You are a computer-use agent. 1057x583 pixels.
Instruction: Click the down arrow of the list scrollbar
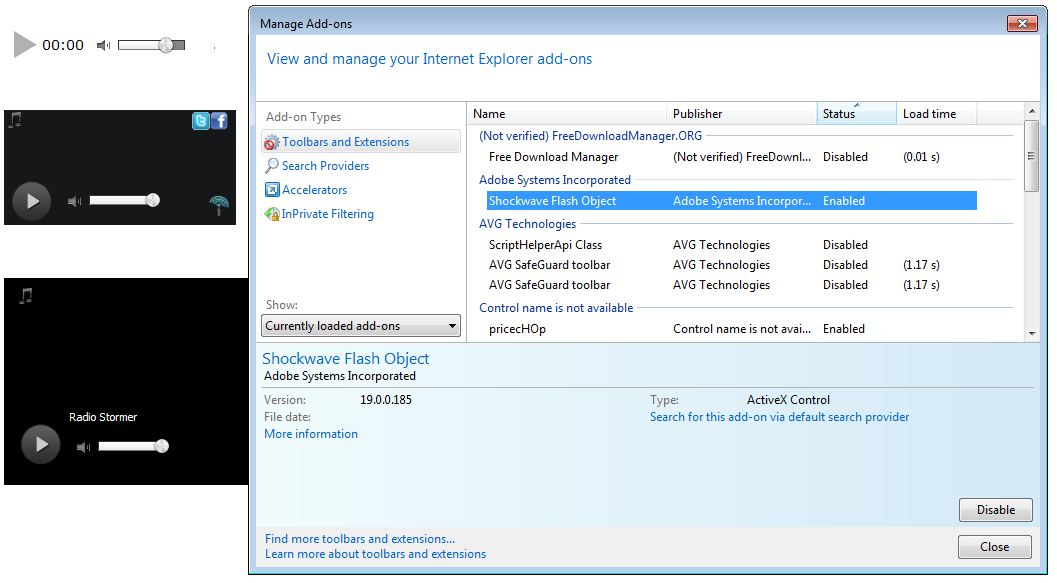(x=1032, y=333)
